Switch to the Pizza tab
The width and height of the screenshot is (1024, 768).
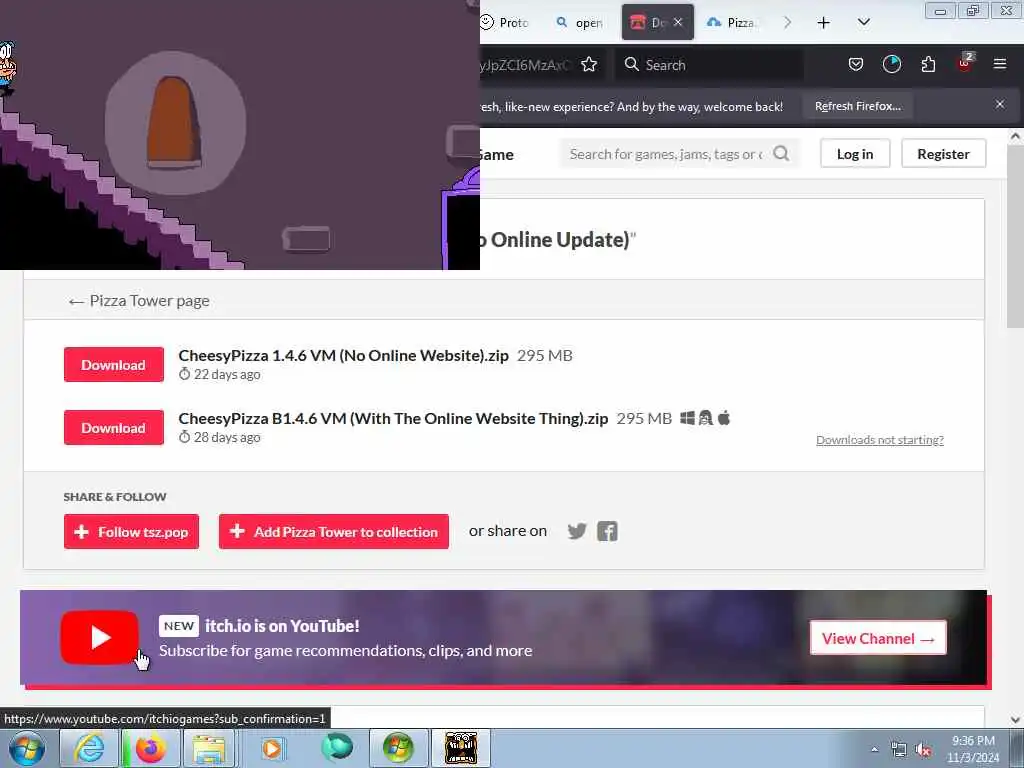click(731, 22)
